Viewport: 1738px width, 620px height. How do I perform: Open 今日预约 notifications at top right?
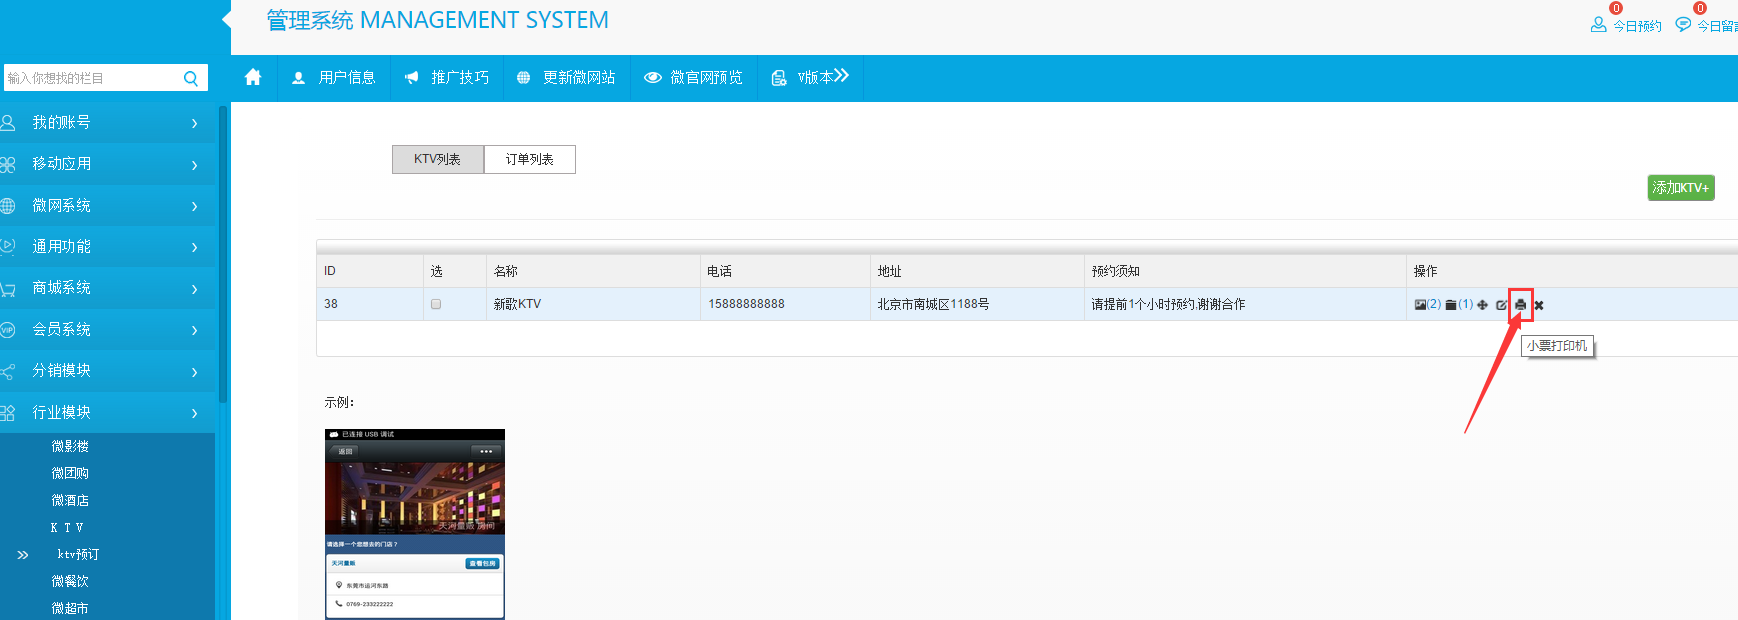tap(1626, 25)
